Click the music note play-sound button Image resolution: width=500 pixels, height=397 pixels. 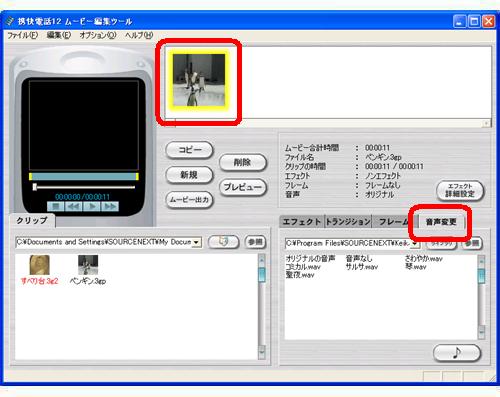pos(457,353)
